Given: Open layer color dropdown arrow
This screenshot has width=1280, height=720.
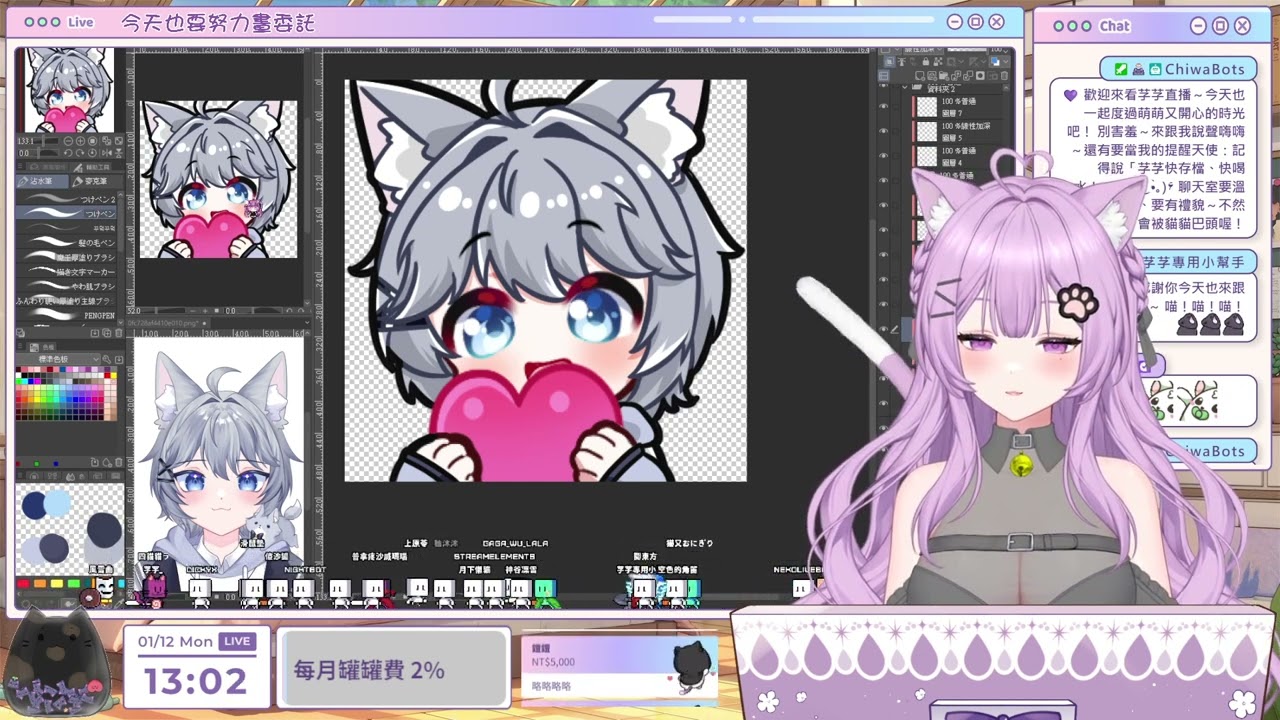Looking at the screenshot, I should (x=1006, y=61).
